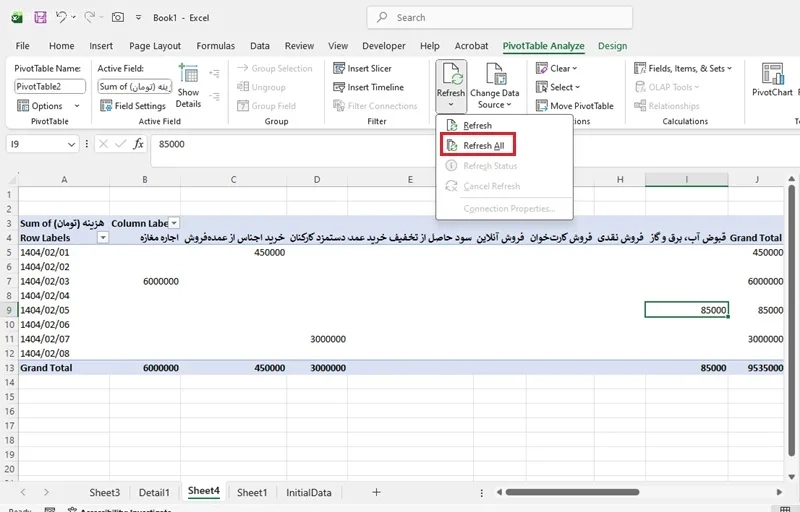Viewport: 800px width, 512px height.
Task: Click the Save icon in title bar
Action: 40,17
